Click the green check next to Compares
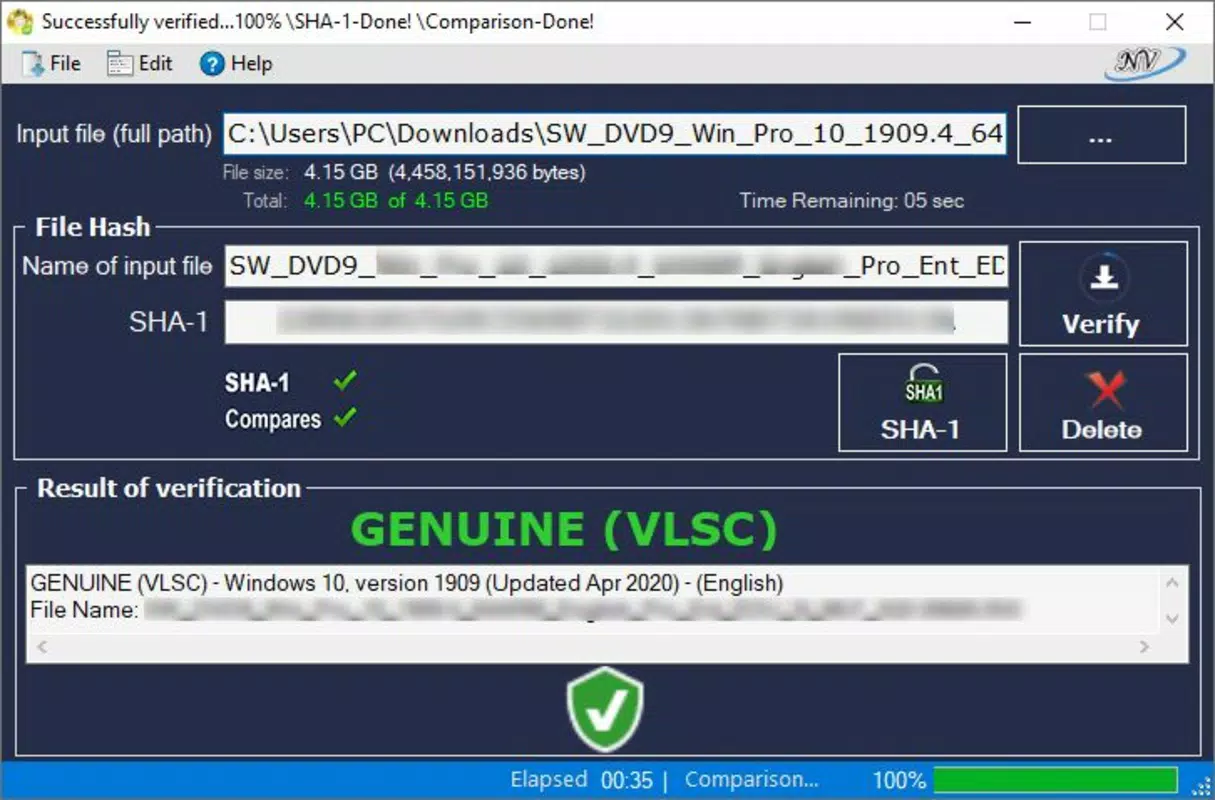 [x=345, y=418]
